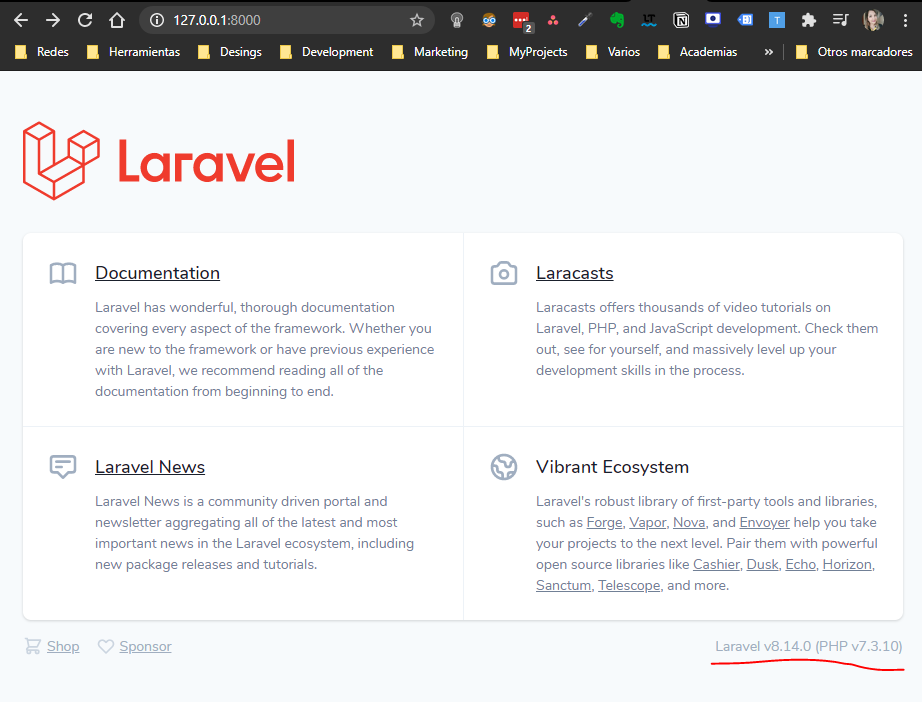
Task: Open the blue T extension icon
Action: coord(777,21)
